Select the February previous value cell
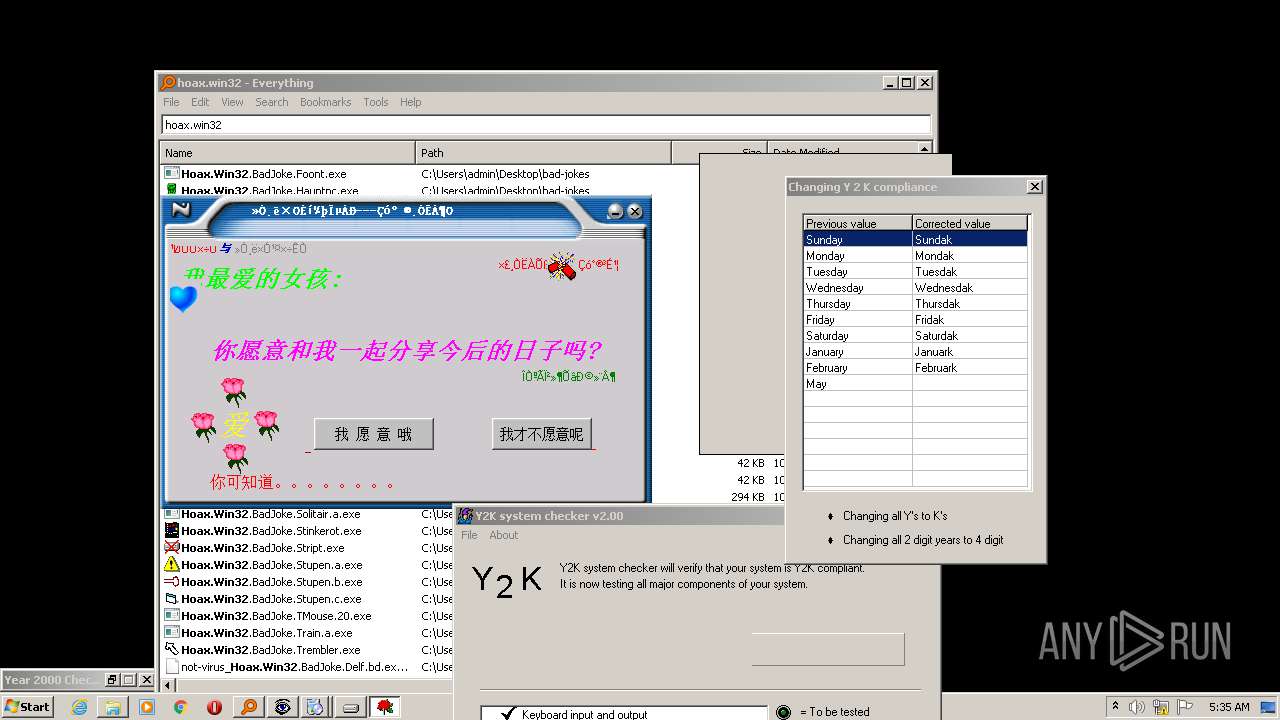 coord(858,367)
